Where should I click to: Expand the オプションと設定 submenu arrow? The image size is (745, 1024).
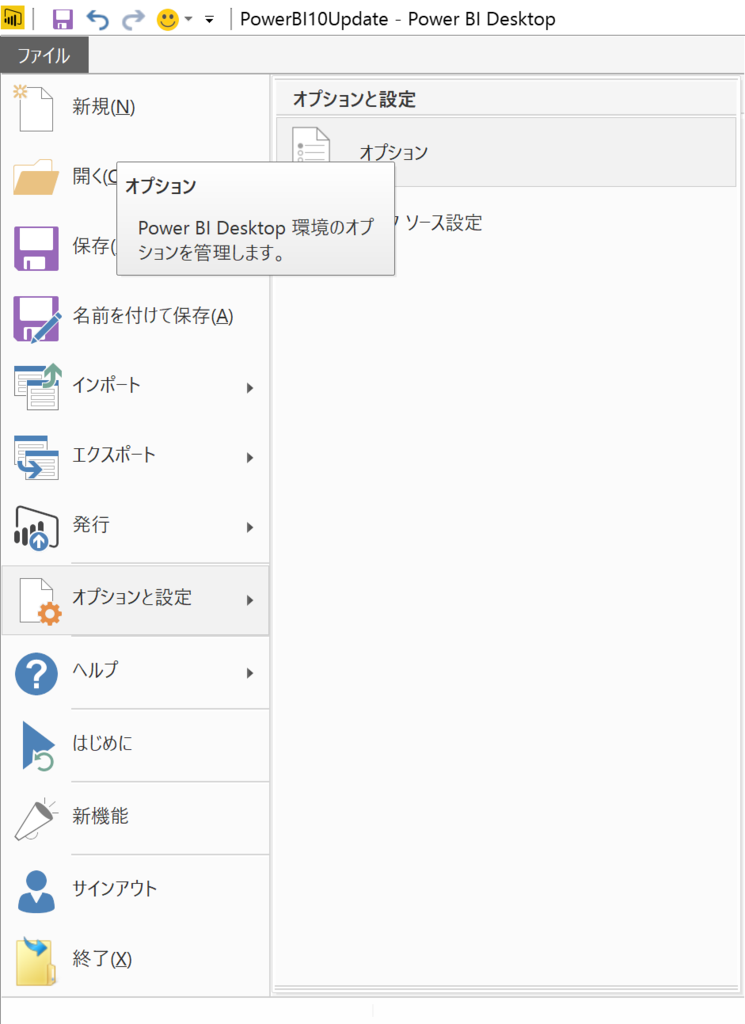point(249,600)
